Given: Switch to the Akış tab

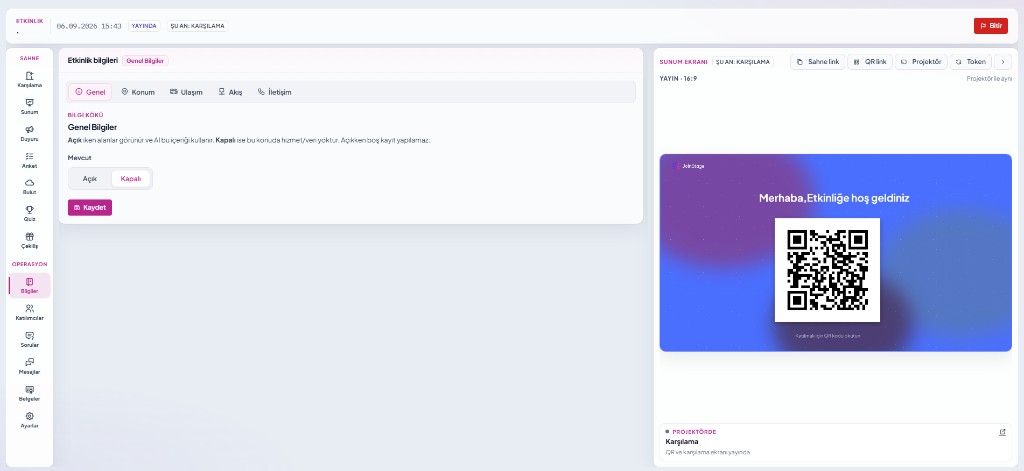Looking at the screenshot, I should pos(231,92).
